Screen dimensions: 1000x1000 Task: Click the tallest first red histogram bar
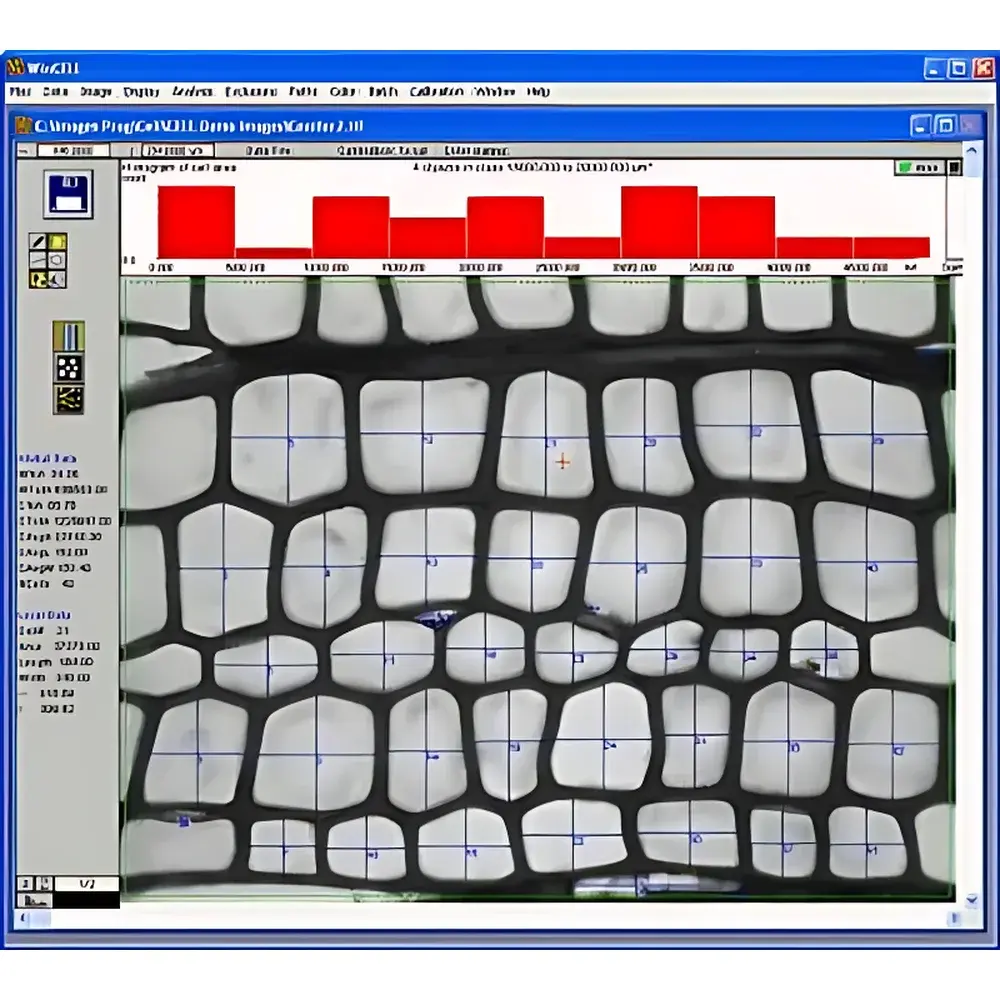pos(196,221)
